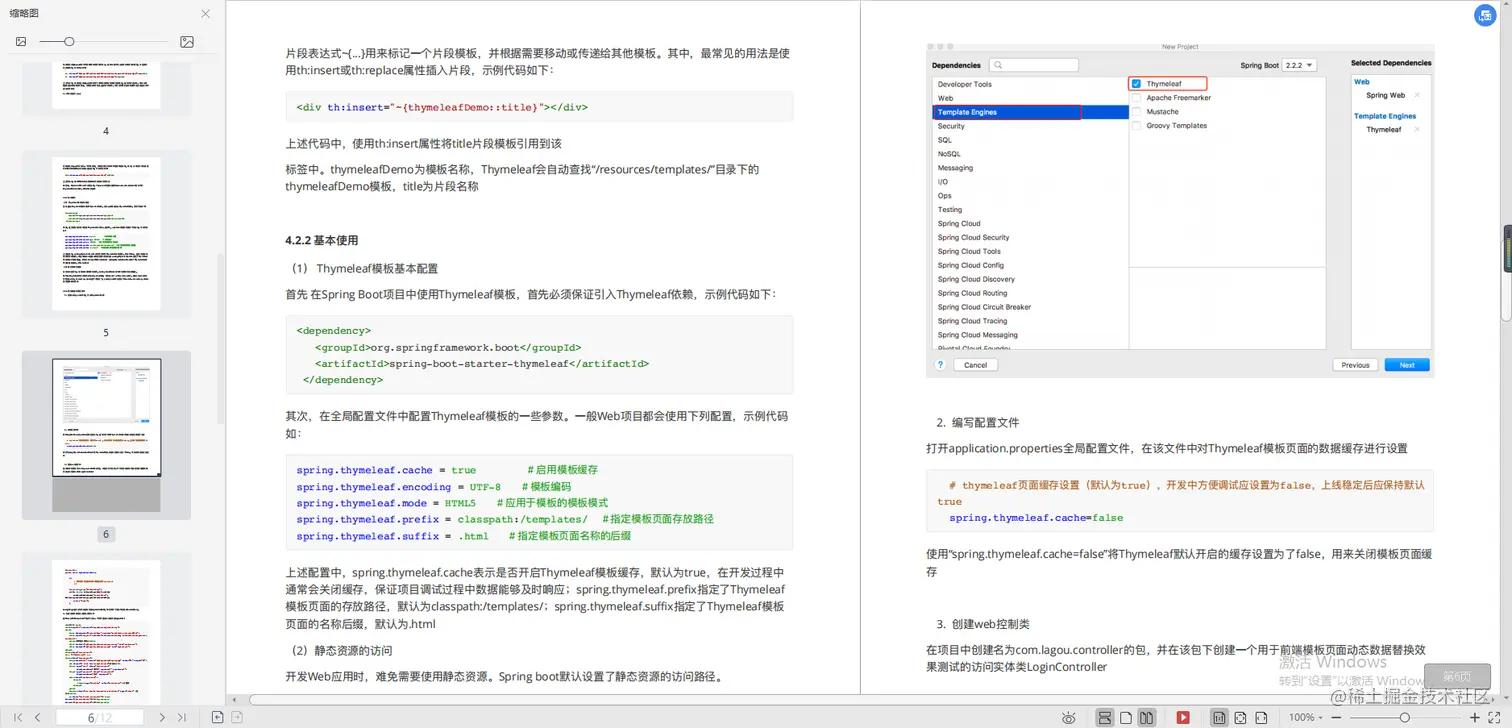Image resolution: width=1512 pixels, height=728 pixels.
Task: Zoom out with minus button
Action: pos(1336,718)
